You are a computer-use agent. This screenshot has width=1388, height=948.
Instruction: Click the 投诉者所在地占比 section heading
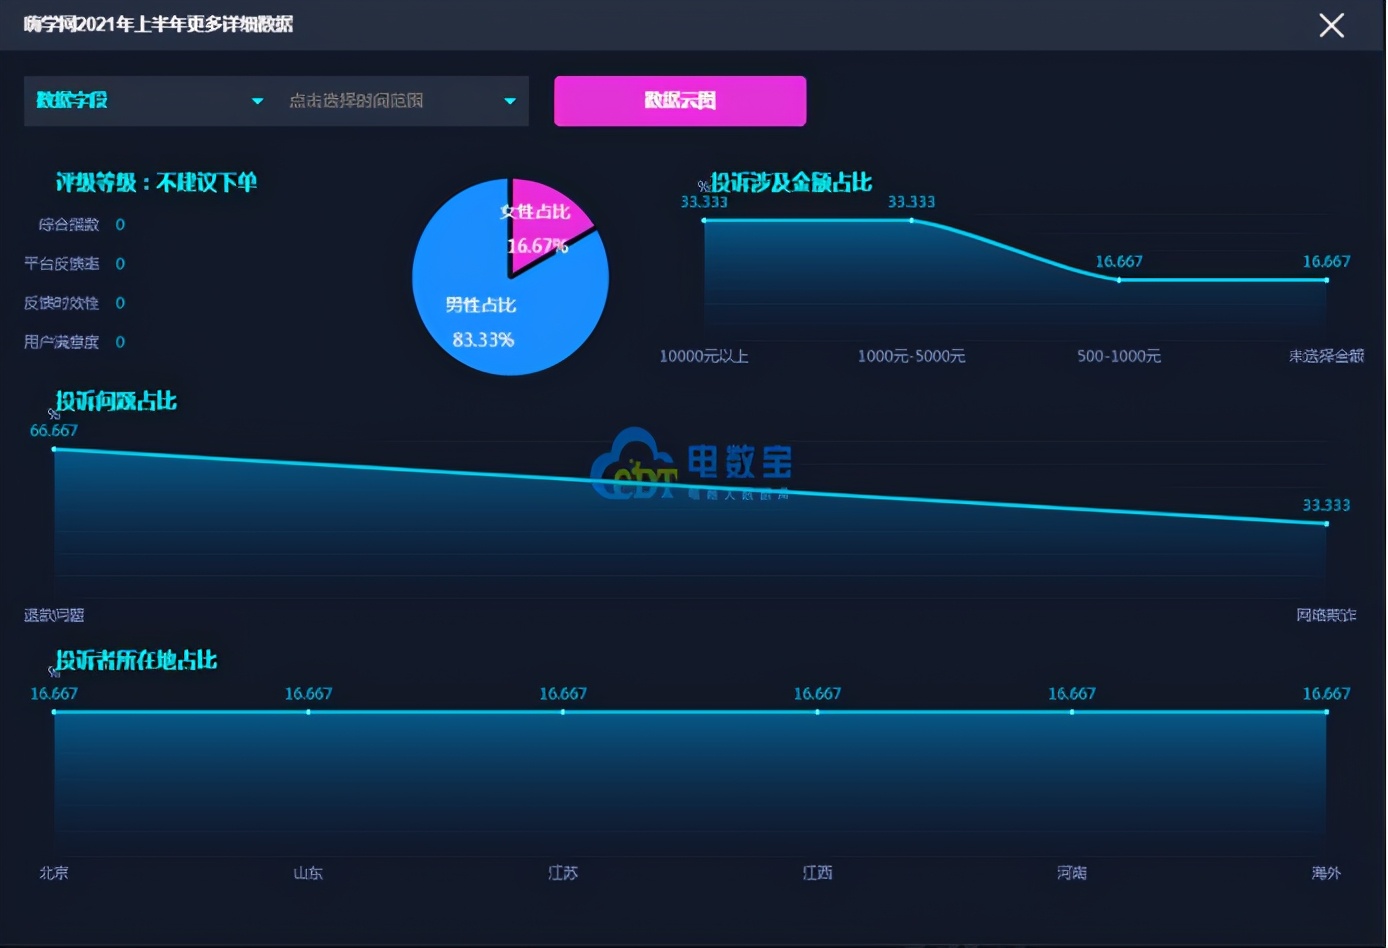coord(134,661)
